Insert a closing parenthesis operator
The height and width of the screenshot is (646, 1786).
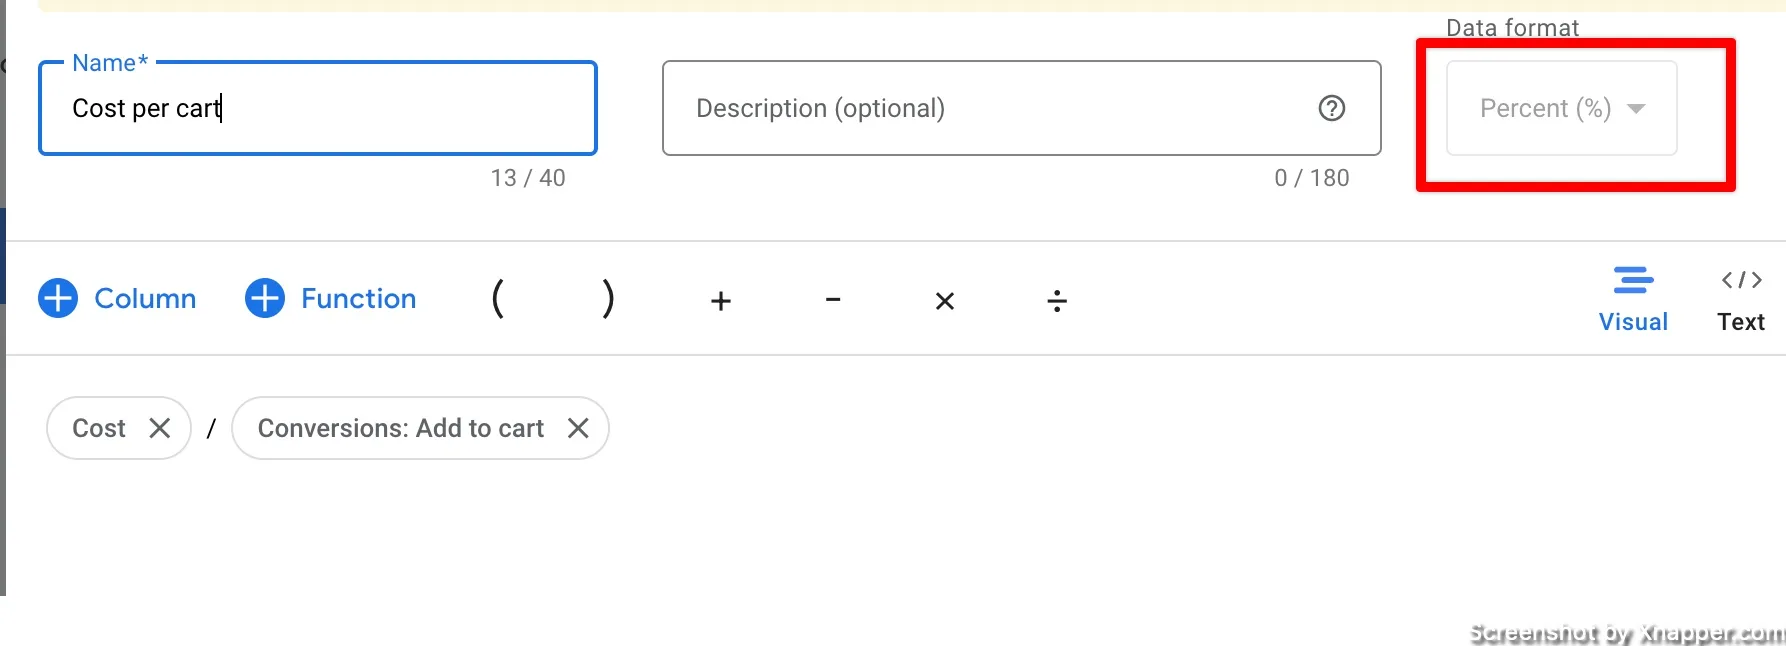(x=608, y=299)
